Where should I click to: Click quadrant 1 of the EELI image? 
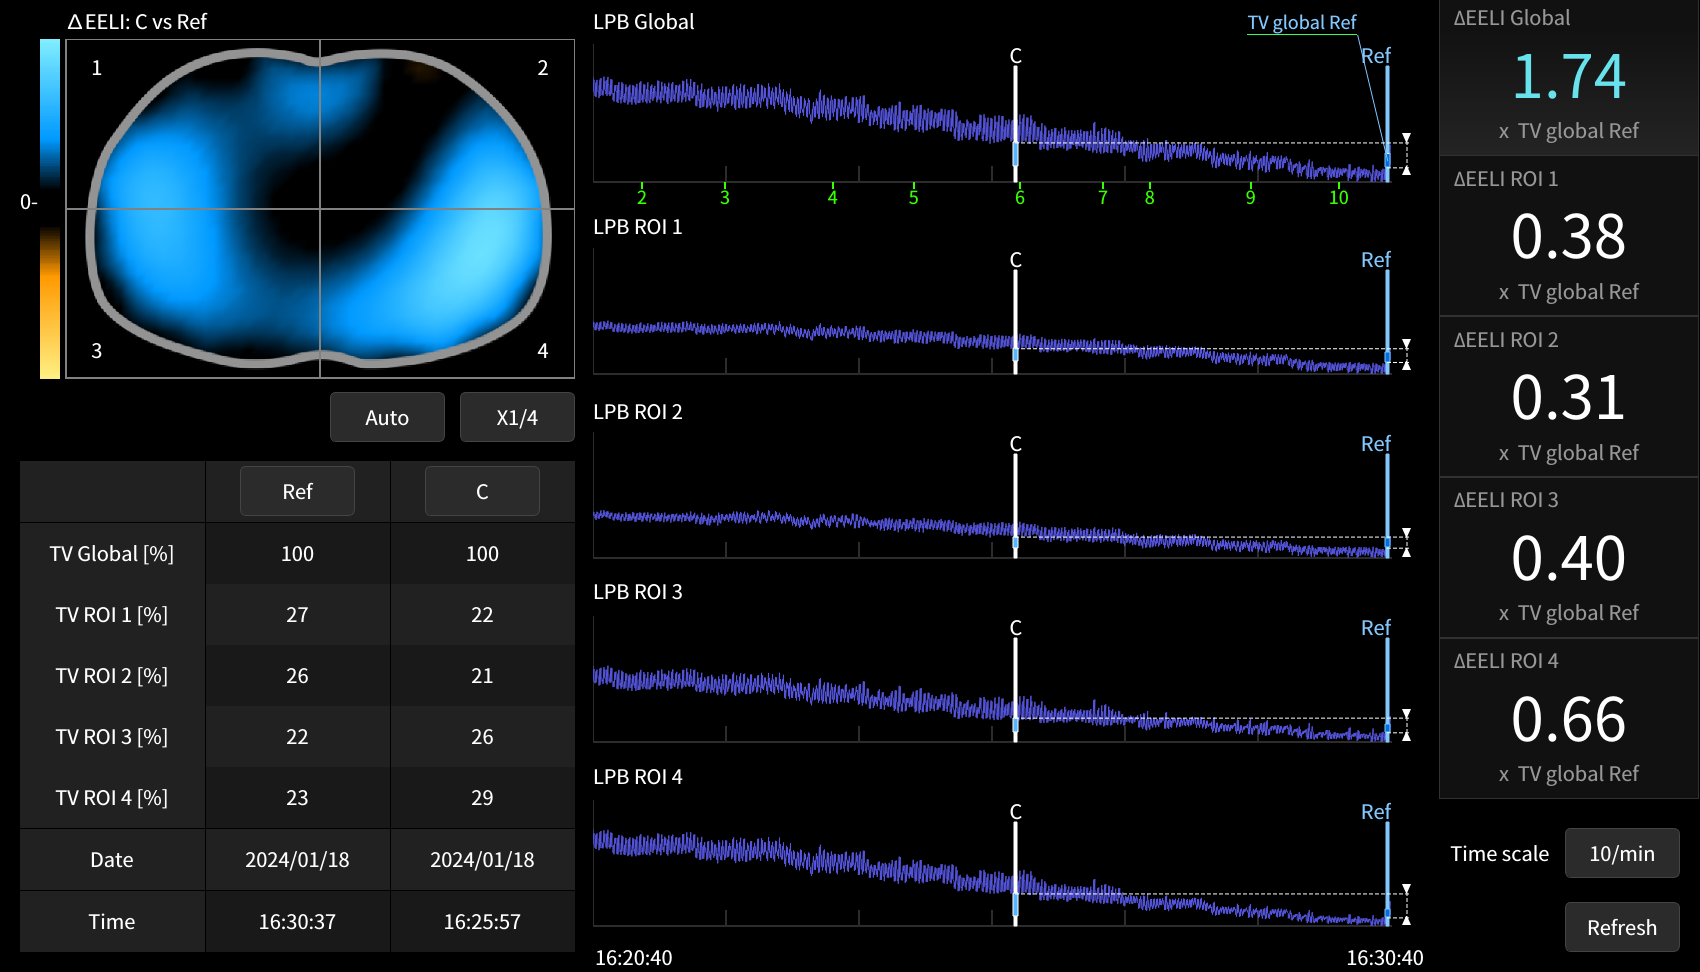click(193, 124)
